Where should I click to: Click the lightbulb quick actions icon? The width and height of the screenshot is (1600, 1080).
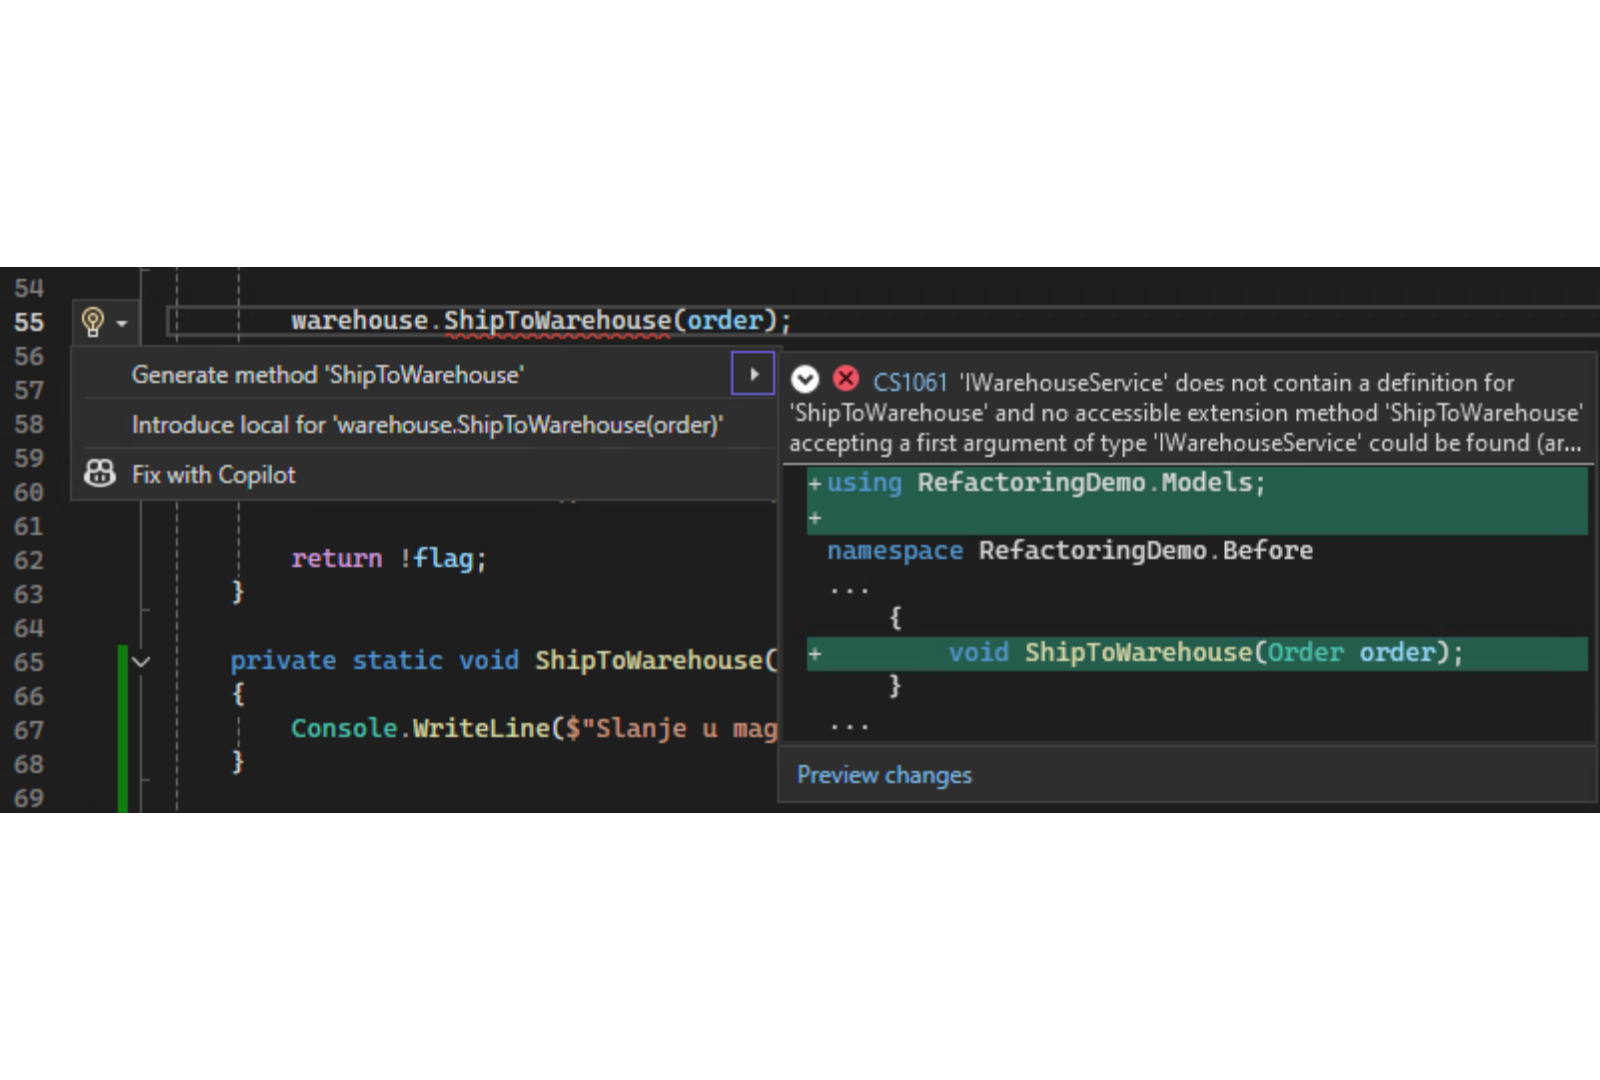(x=92, y=322)
